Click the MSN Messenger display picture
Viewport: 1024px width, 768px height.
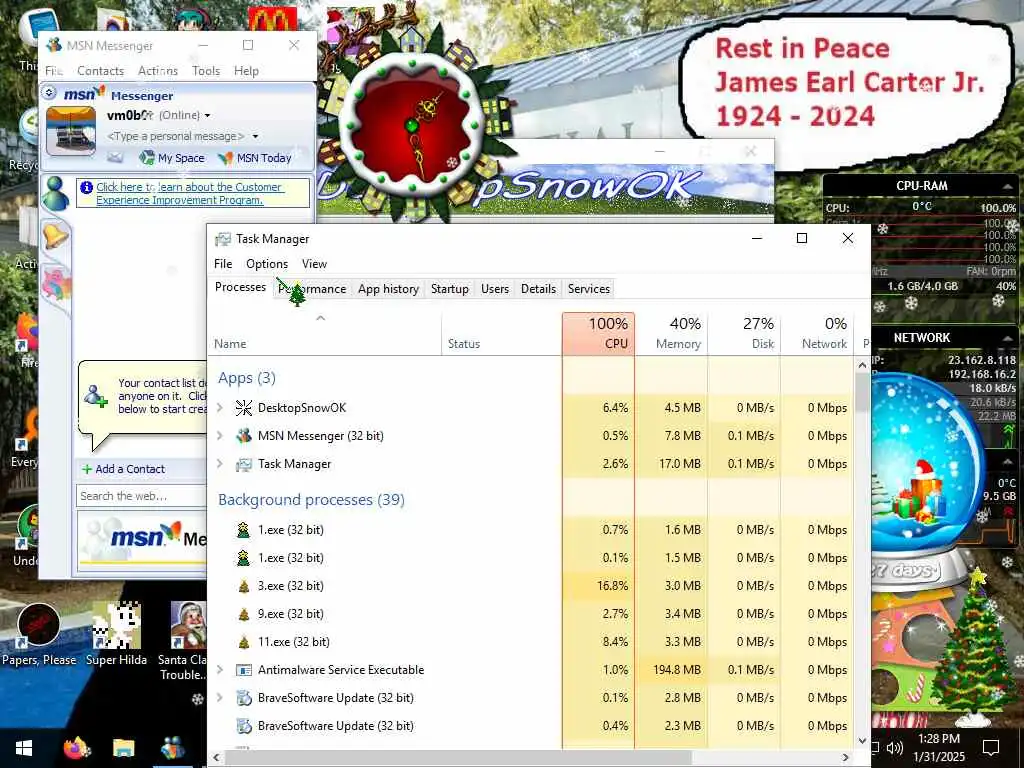(x=71, y=131)
